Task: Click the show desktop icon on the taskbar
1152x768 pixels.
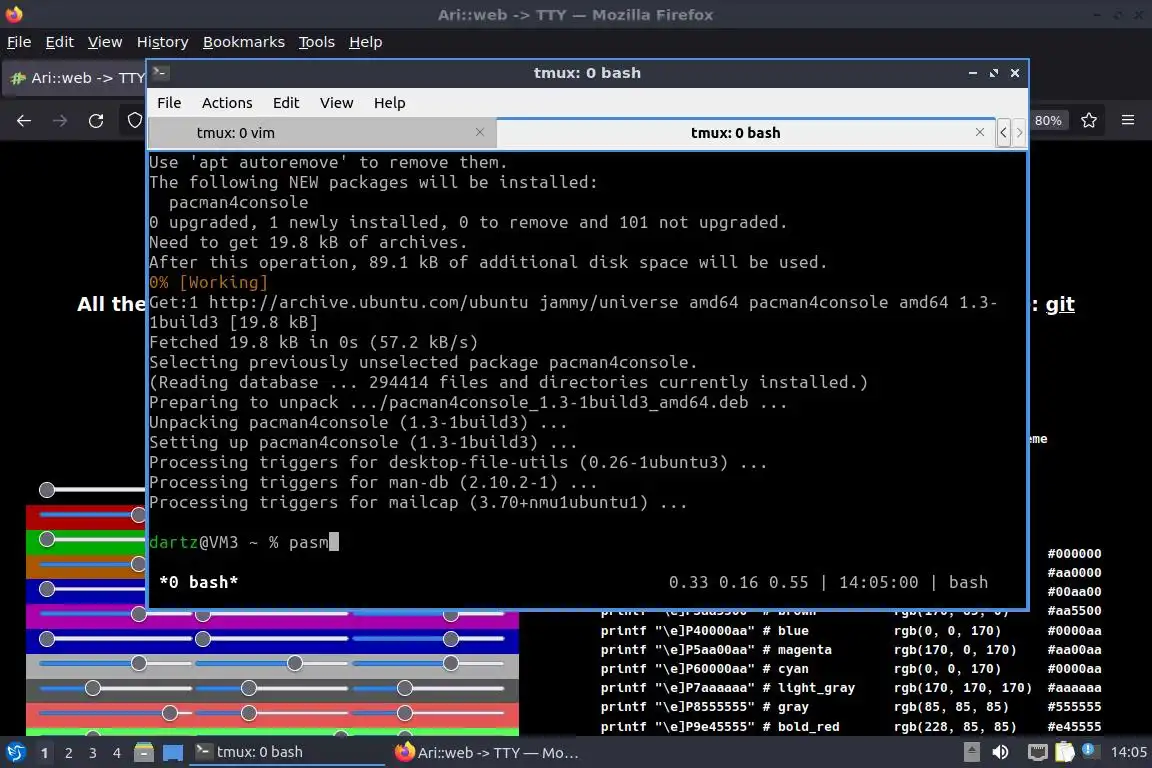Action: pyautogui.click(x=173, y=752)
